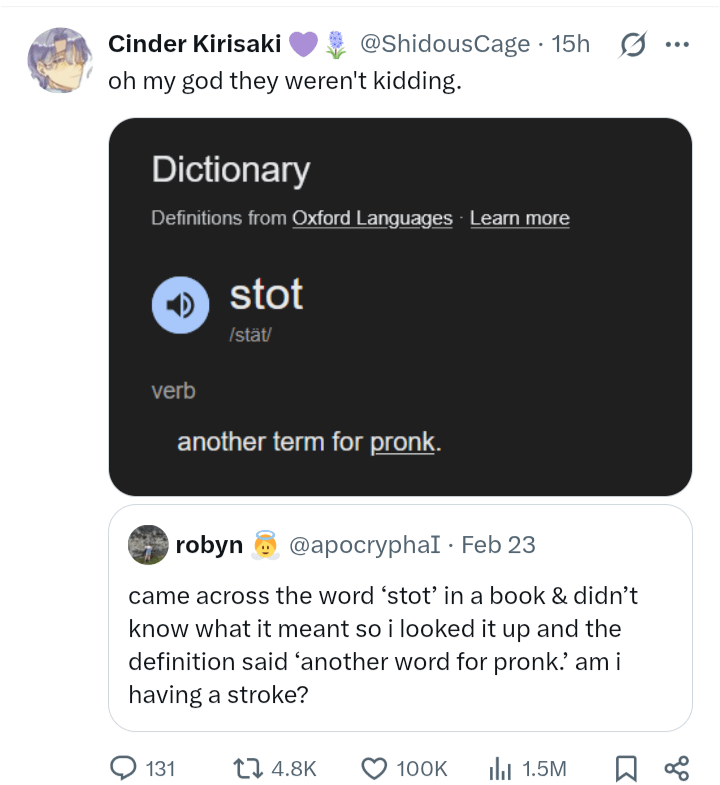The height and width of the screenshot is (785, 720).
Task: Open the dictionary screenshot image
Action: [400, 370]
